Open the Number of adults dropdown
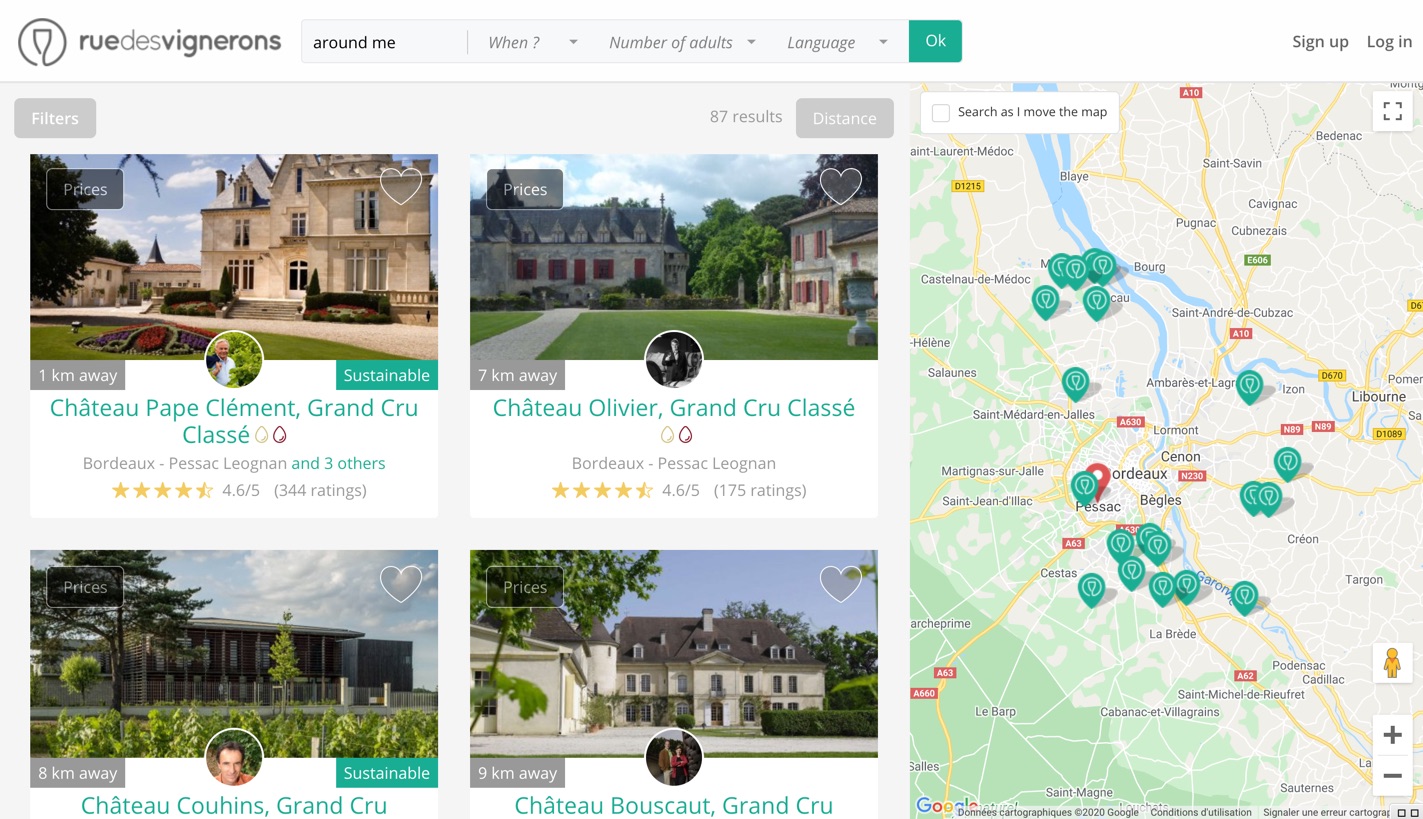The height and width of the screenshot is (819, 1423). [x=682, y=42]
